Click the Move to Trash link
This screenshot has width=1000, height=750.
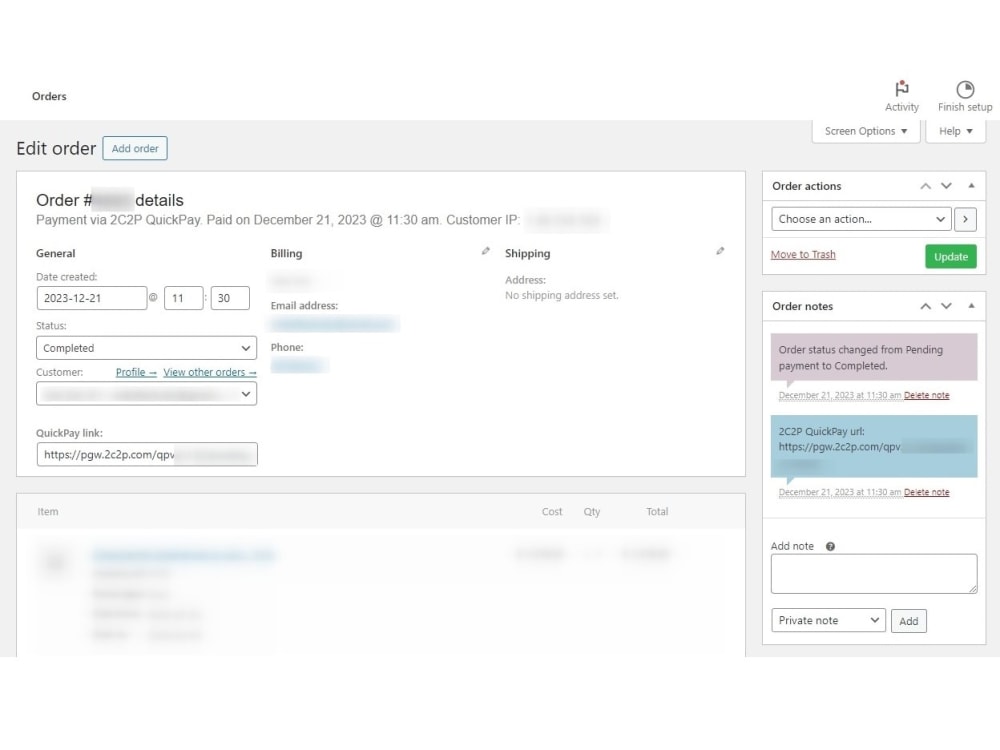[803, 255]
